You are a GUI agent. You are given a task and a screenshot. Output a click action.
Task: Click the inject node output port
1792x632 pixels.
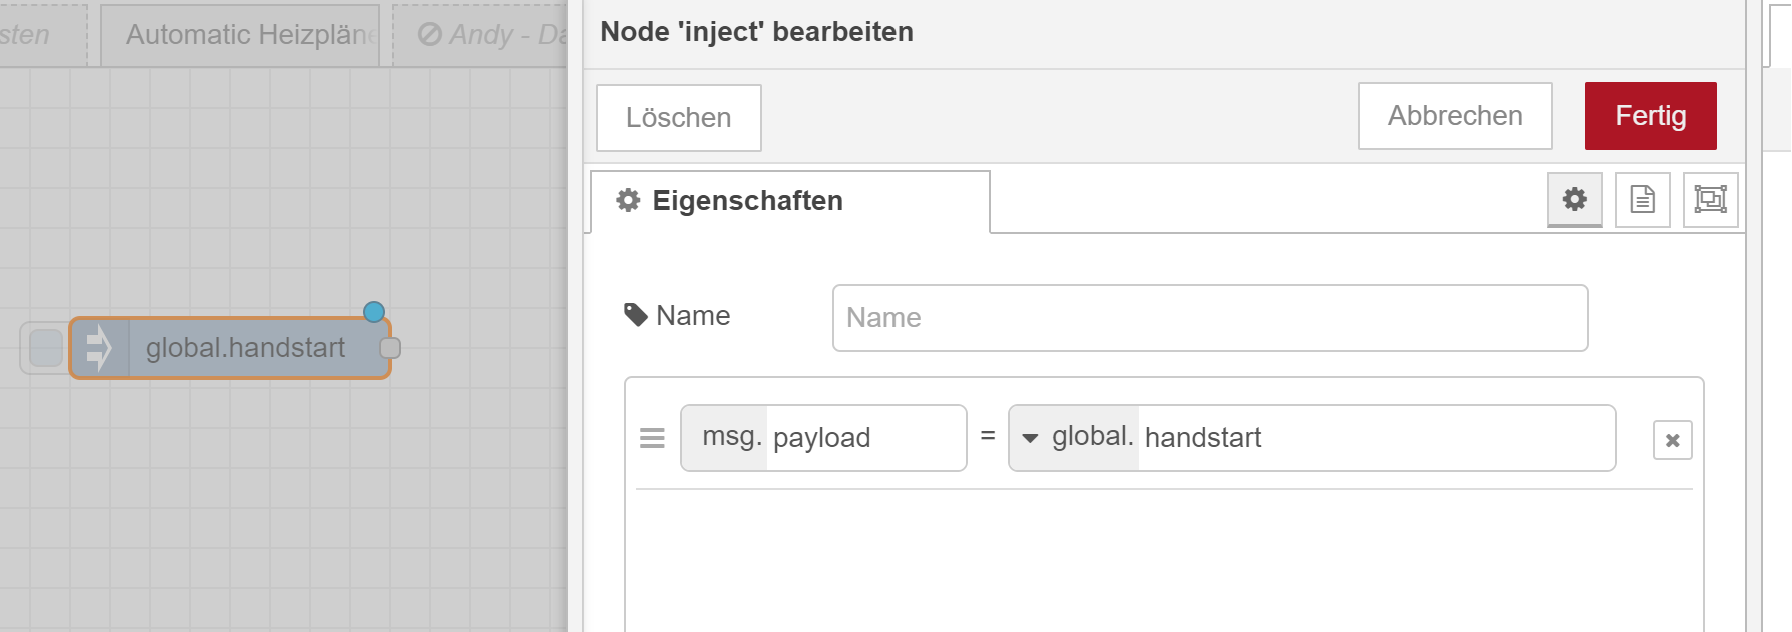tap(390, 348)
